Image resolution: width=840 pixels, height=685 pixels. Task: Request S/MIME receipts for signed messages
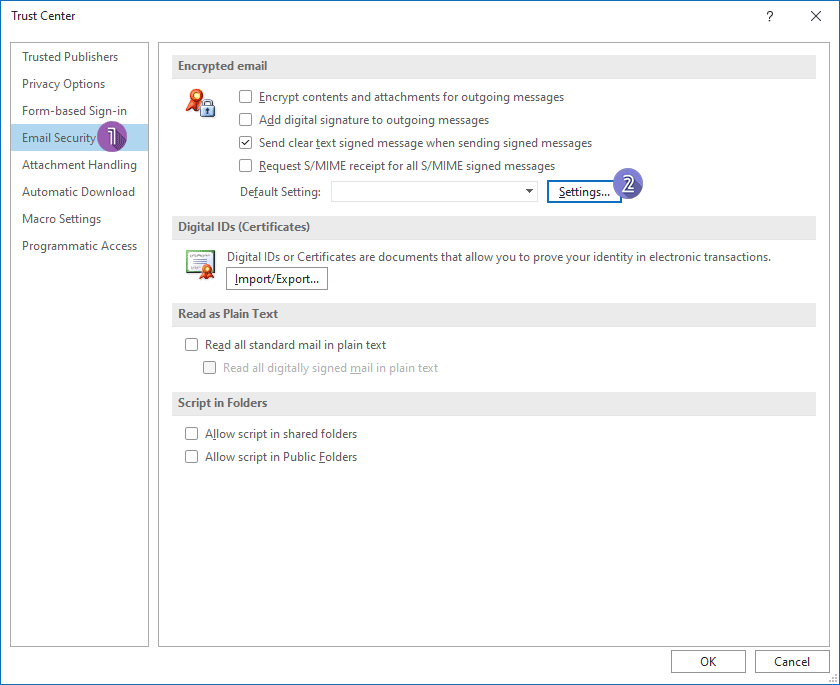(x=244, y=165)
